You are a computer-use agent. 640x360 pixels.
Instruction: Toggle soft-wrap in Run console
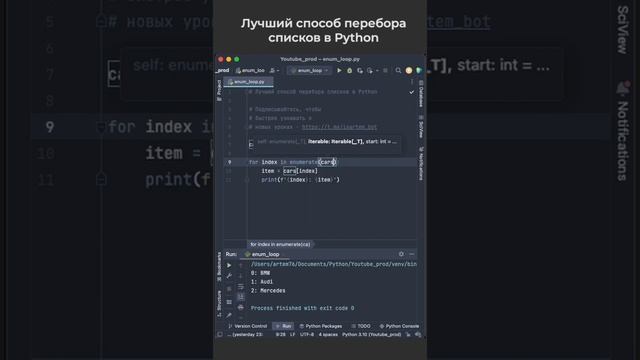241,287
